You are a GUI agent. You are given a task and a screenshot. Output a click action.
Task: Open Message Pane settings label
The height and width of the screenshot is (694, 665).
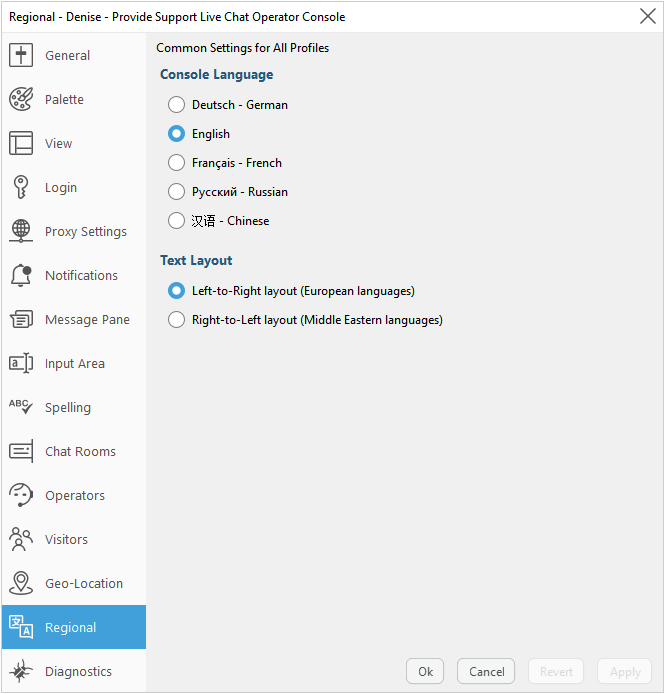[87, 319]
